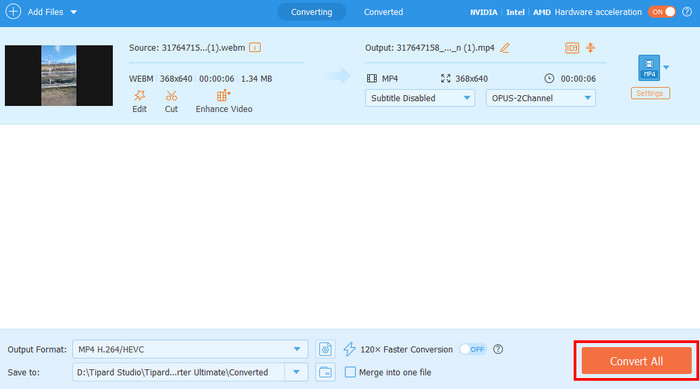The height and width of the screenshot is (389, 700).
Task: Expand the Subtitle Disabled dropdown
Action: click(x=420, y=98)
